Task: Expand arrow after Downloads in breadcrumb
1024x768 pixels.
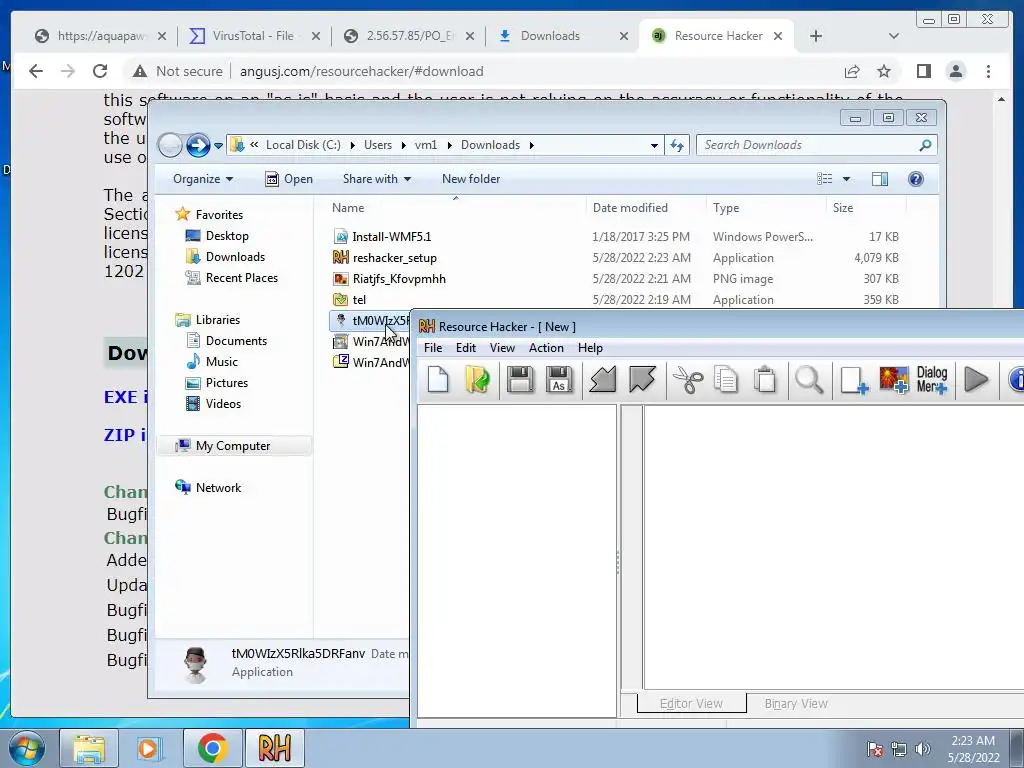Action: 532,146
